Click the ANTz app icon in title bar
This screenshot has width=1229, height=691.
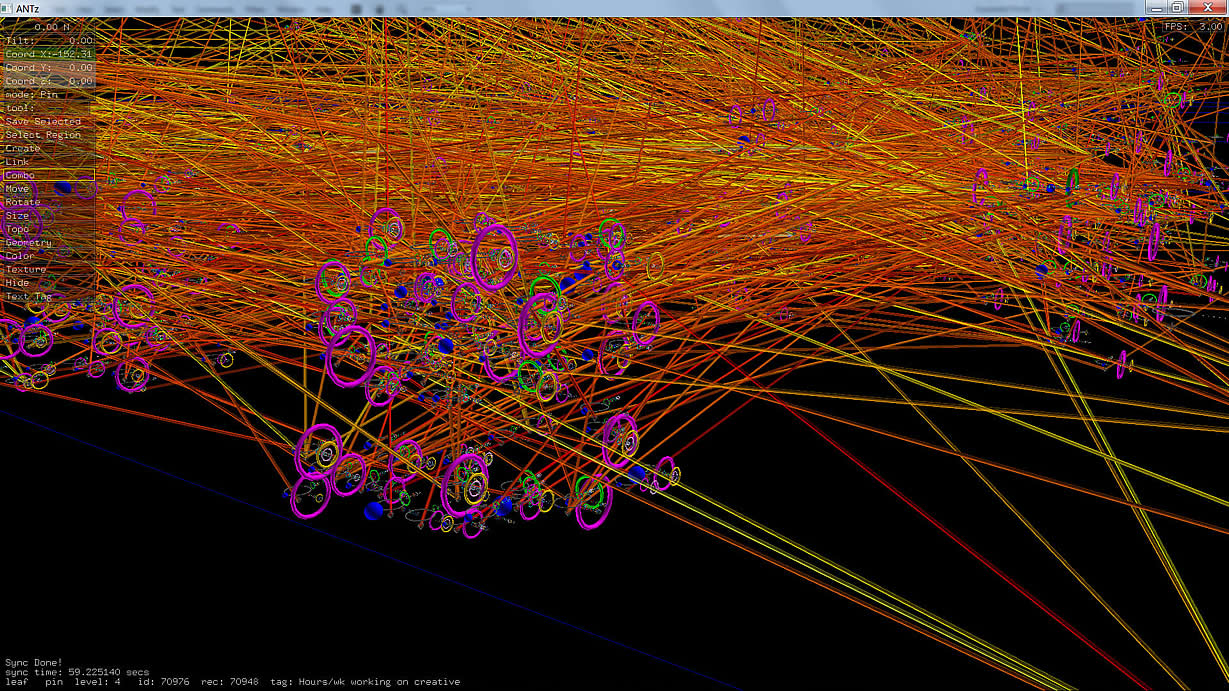pos(7,8)
